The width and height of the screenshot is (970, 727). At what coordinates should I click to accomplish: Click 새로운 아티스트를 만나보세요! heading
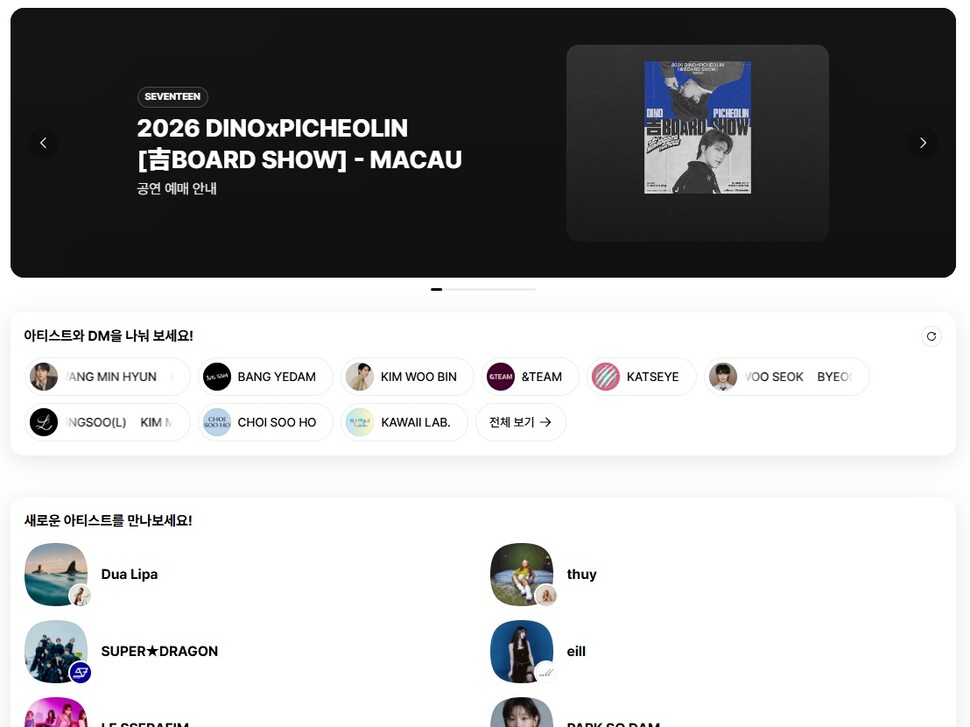click(108, 520)
